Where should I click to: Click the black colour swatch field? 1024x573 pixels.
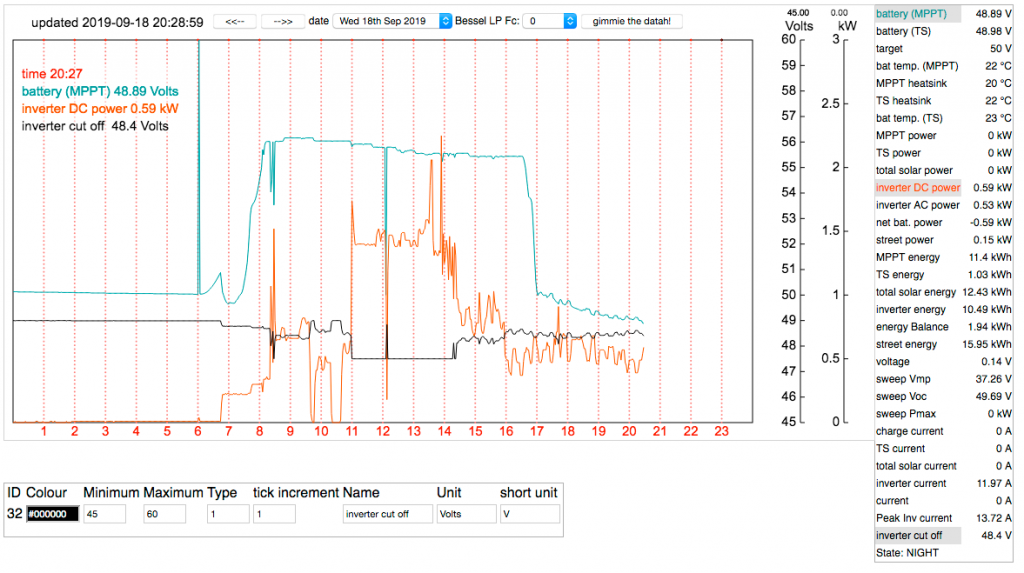tap(52, 514)
